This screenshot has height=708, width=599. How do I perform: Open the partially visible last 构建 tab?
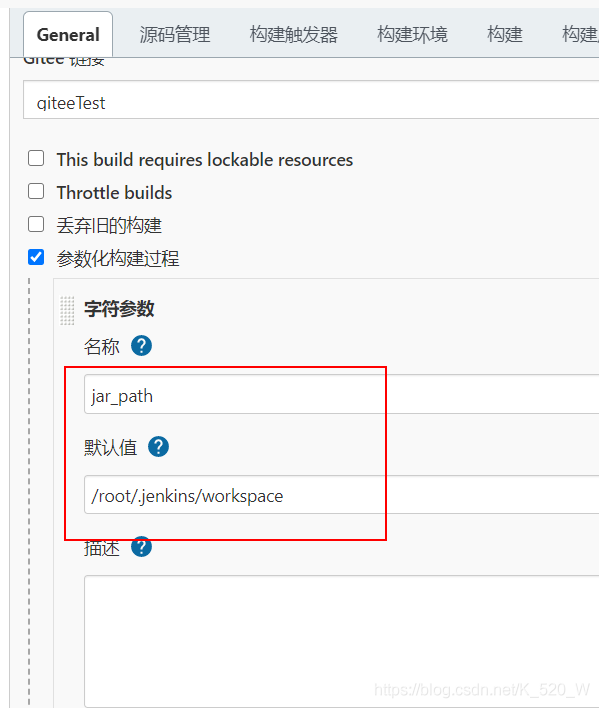tap(580, 35)
